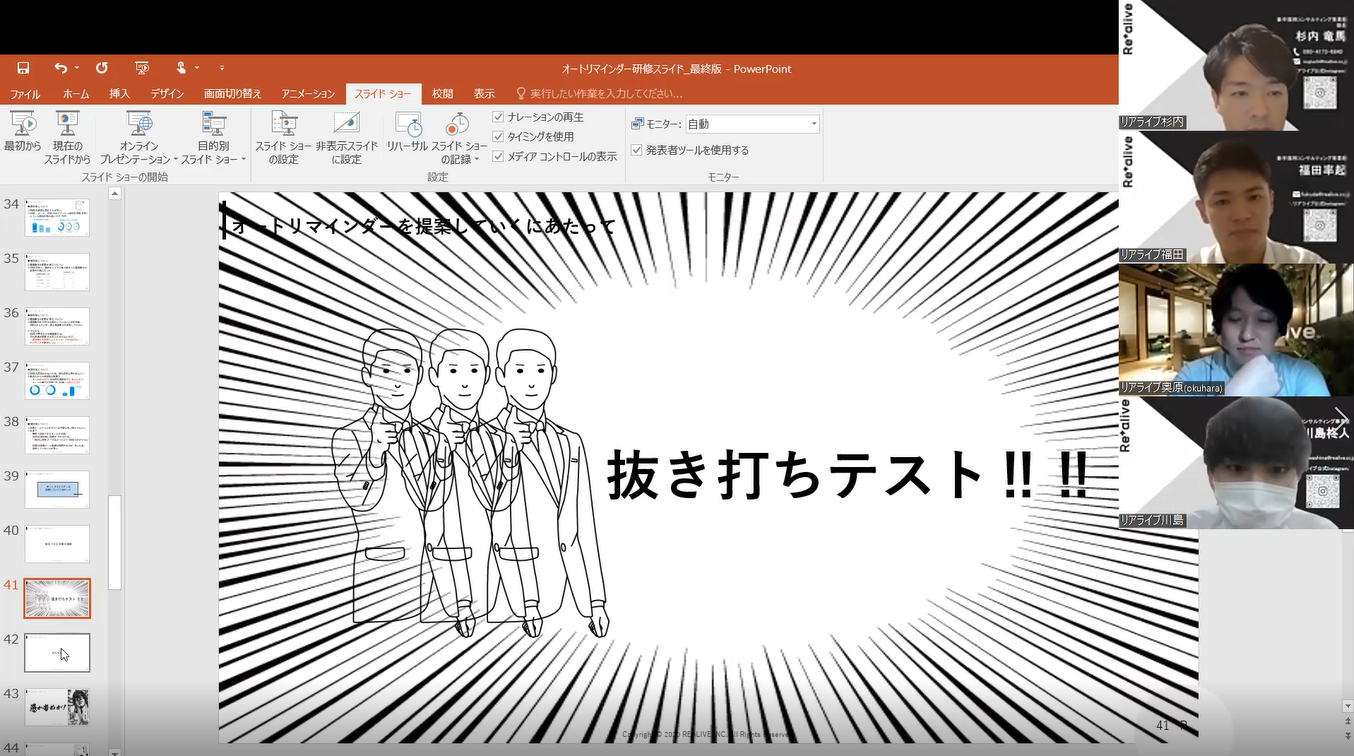Toggle ナレーションの再生 checkbox
Screen dimensions: 1354x756
pyautogui.click(x=498, y=117)
